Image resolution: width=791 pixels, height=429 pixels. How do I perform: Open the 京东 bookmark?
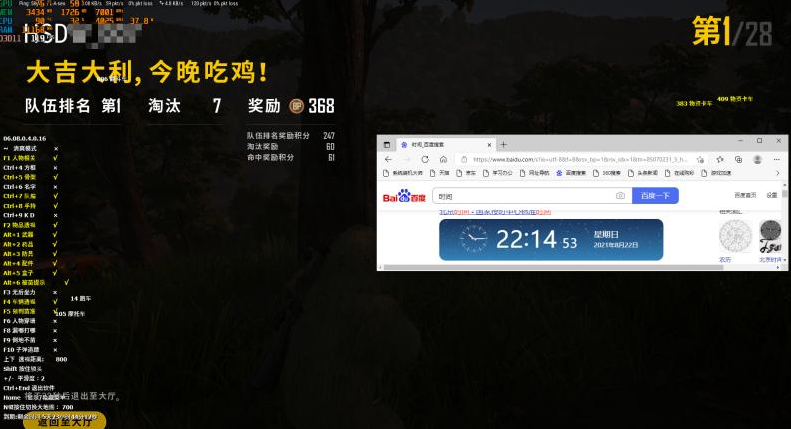[x=466, y=173]
